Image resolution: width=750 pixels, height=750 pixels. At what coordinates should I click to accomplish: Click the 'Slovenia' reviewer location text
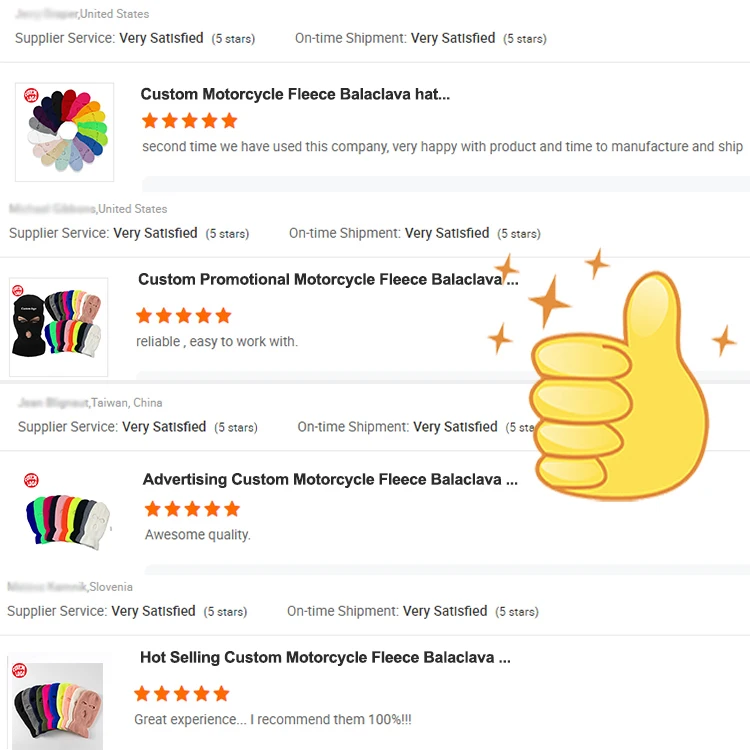click(111, 587)
